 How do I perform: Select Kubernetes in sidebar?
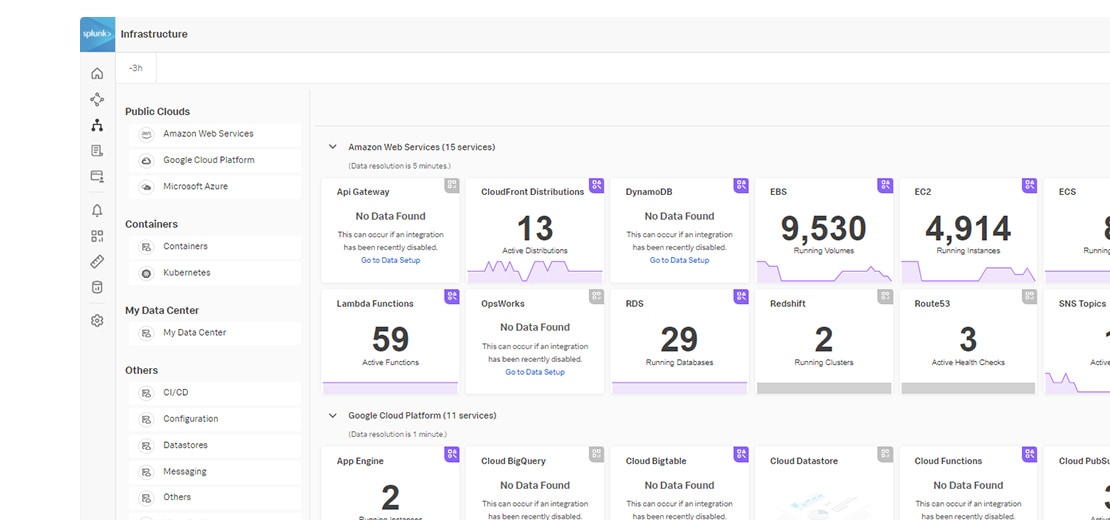coord(214,273)
